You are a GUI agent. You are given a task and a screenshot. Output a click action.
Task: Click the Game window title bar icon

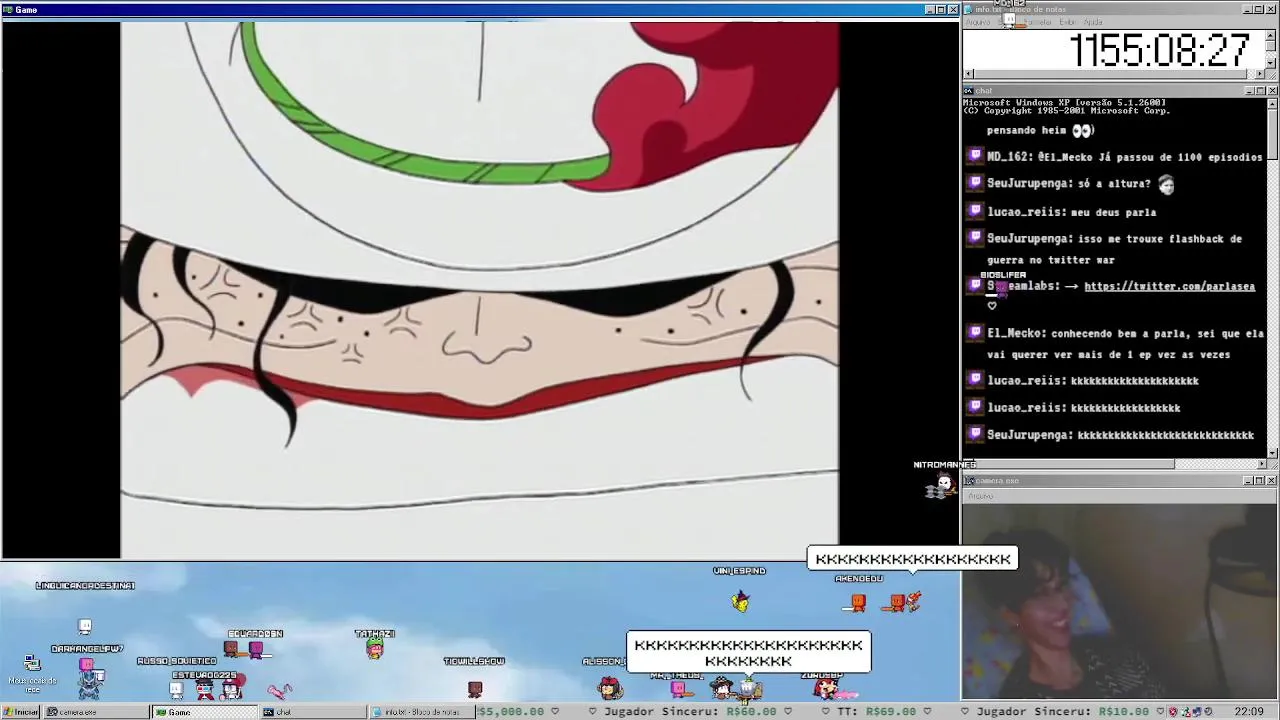8,9
